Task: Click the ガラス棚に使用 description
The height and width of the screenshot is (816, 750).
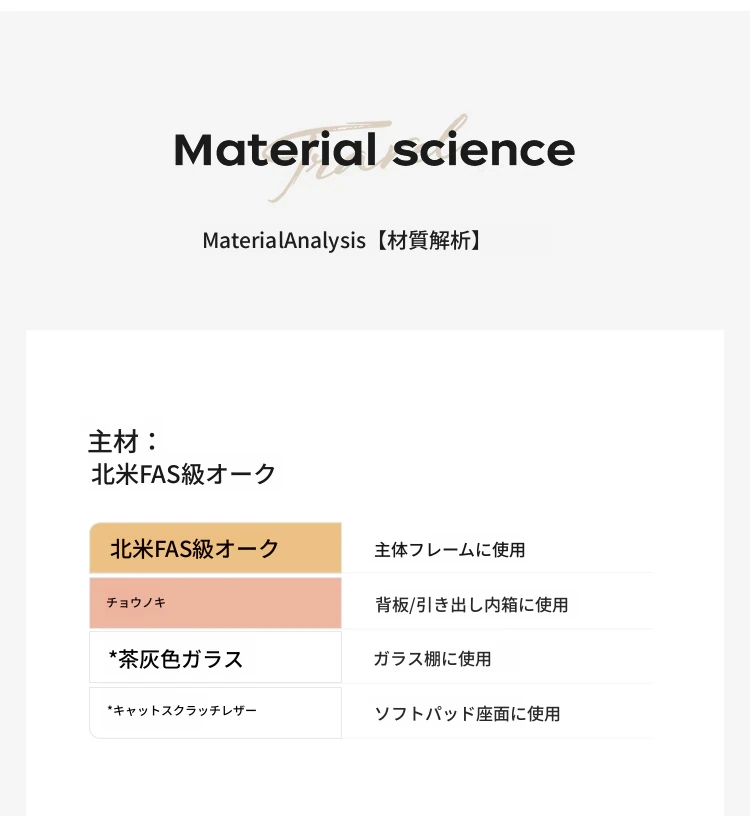Action: tap(432, 659)
